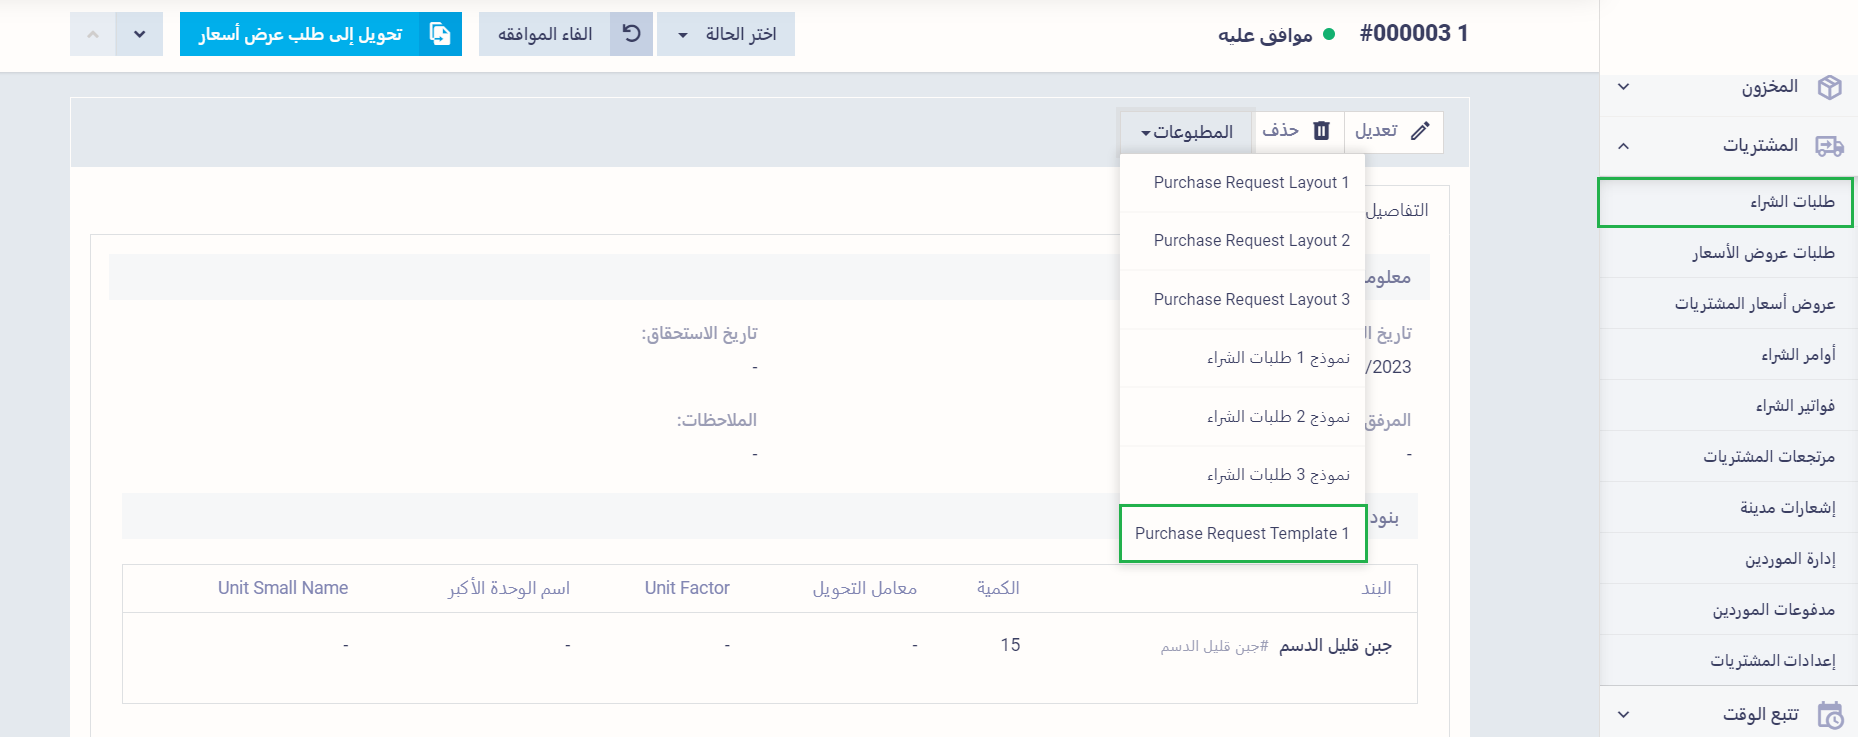Expand the المخزون inventory sidebar section
Viewport: 1858px width, 737px height.
[x=1624, y=87]
